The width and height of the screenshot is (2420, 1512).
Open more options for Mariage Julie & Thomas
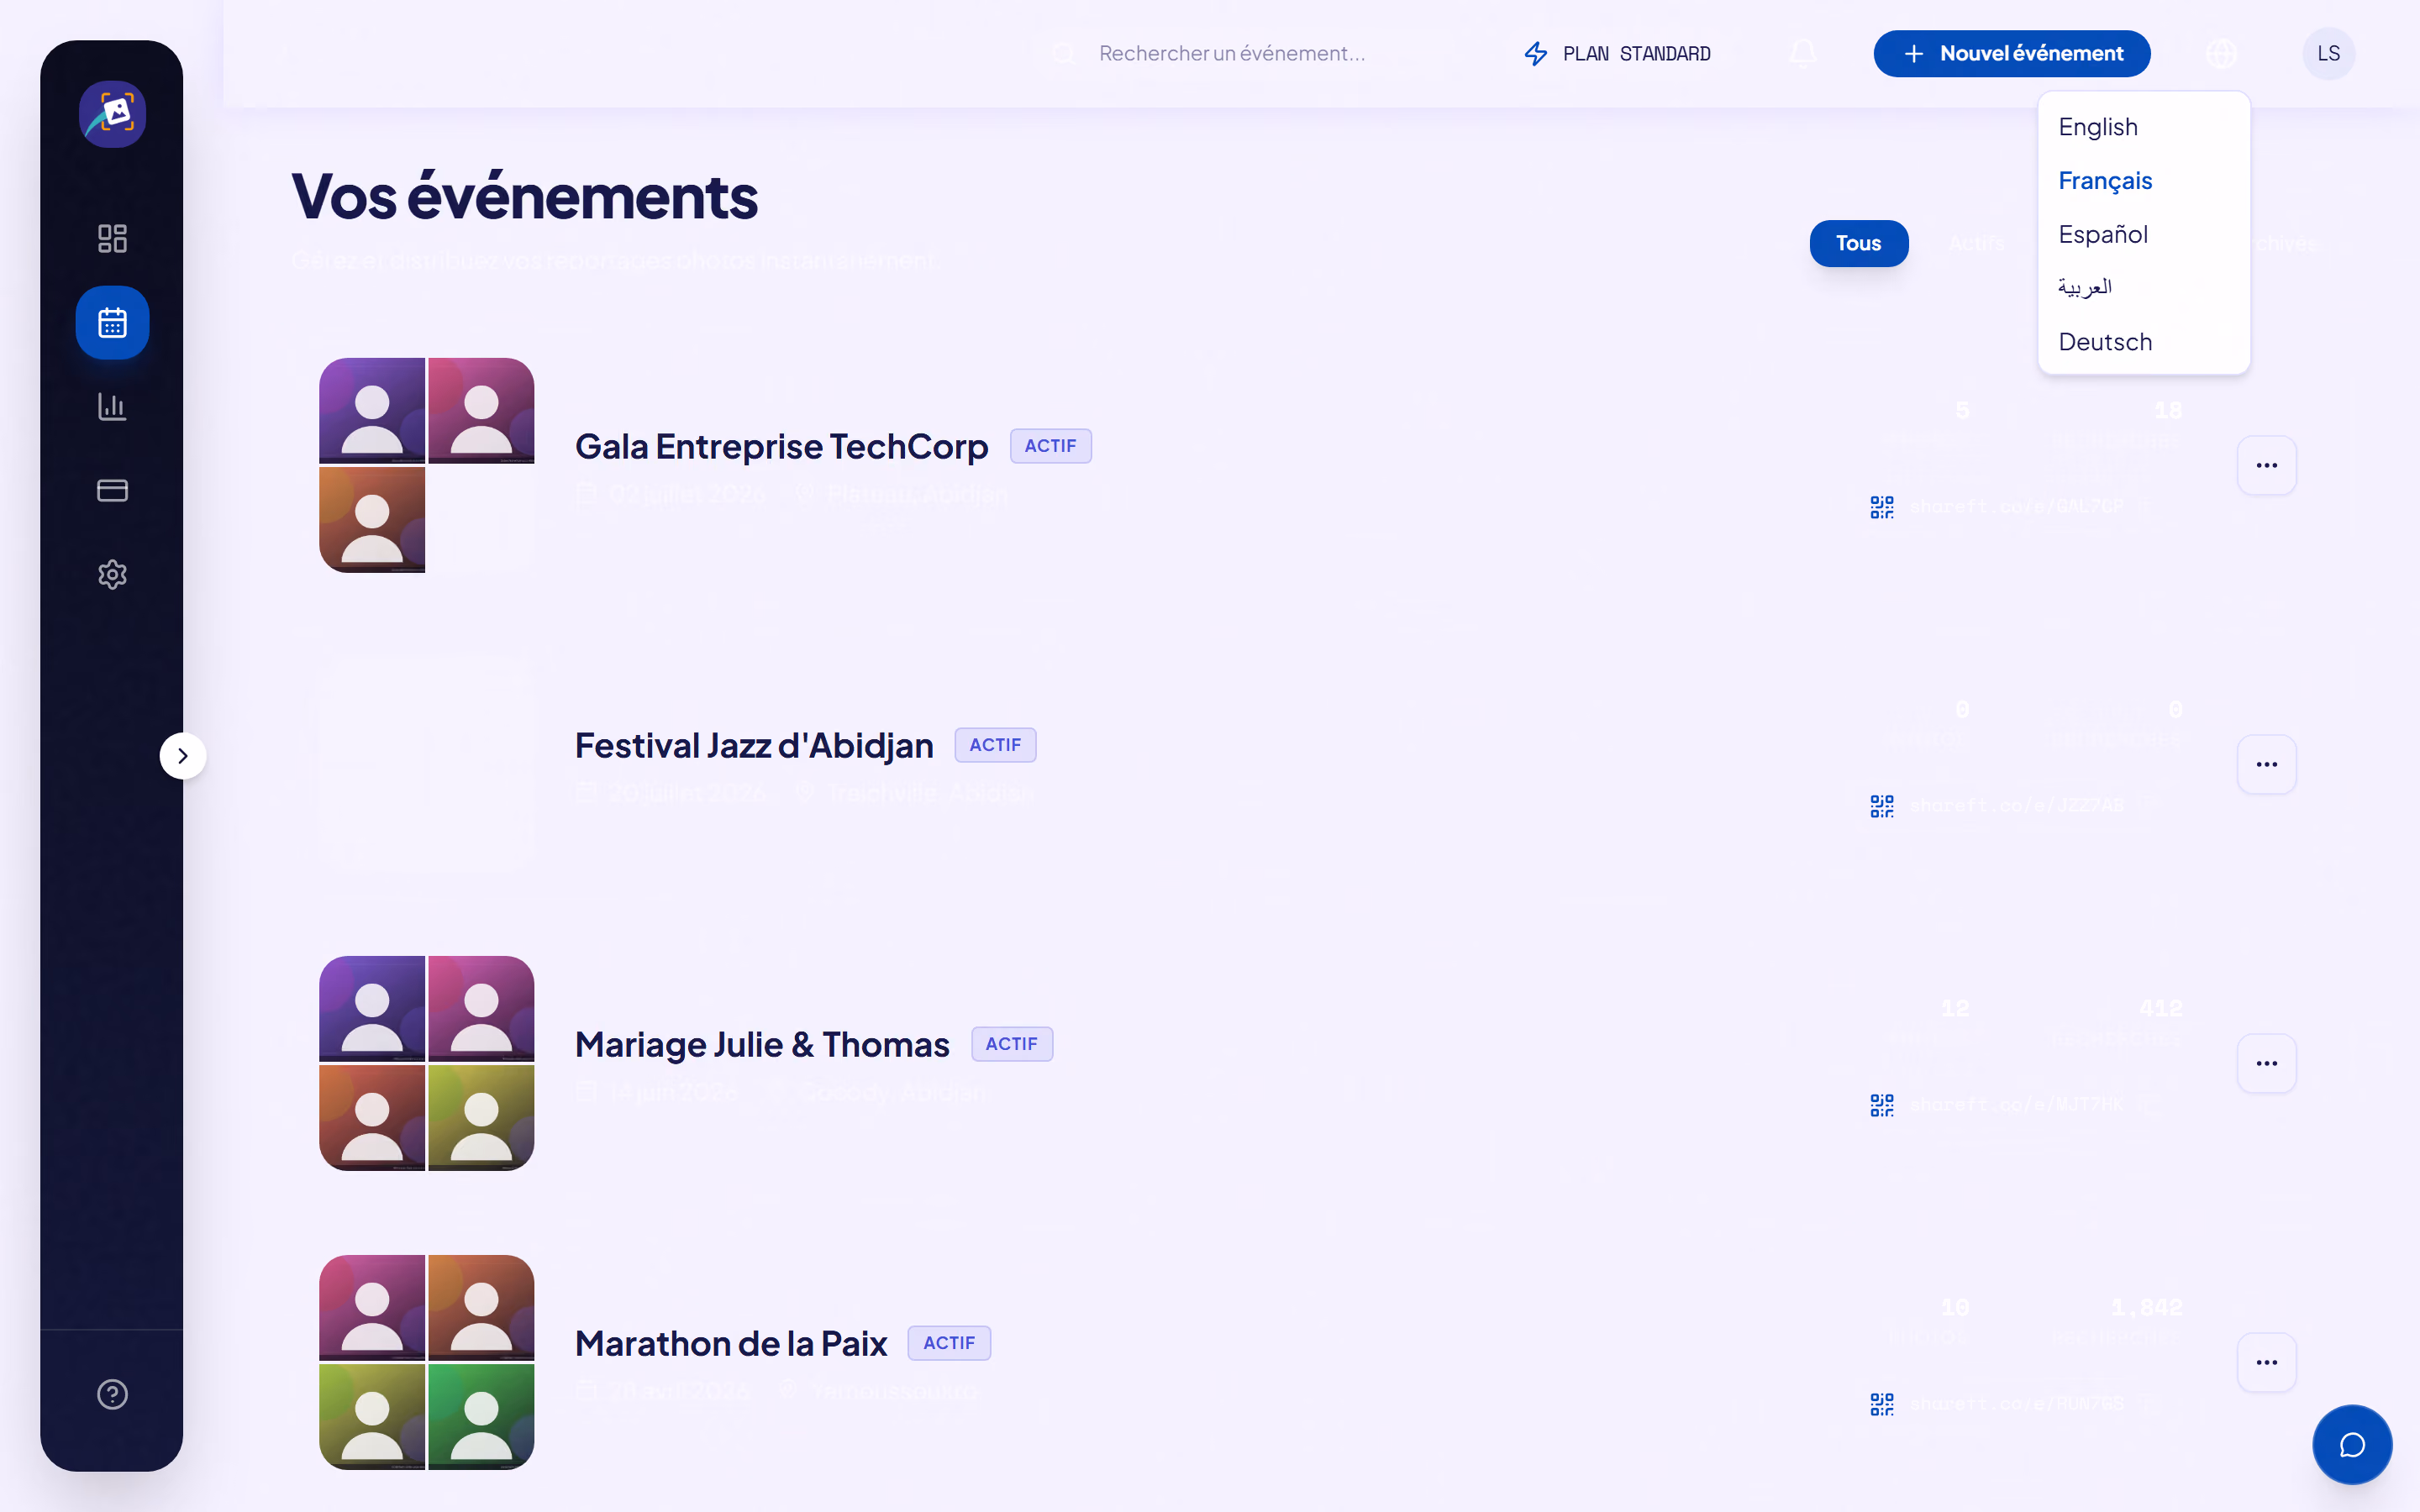[x=2267, y=1063]
